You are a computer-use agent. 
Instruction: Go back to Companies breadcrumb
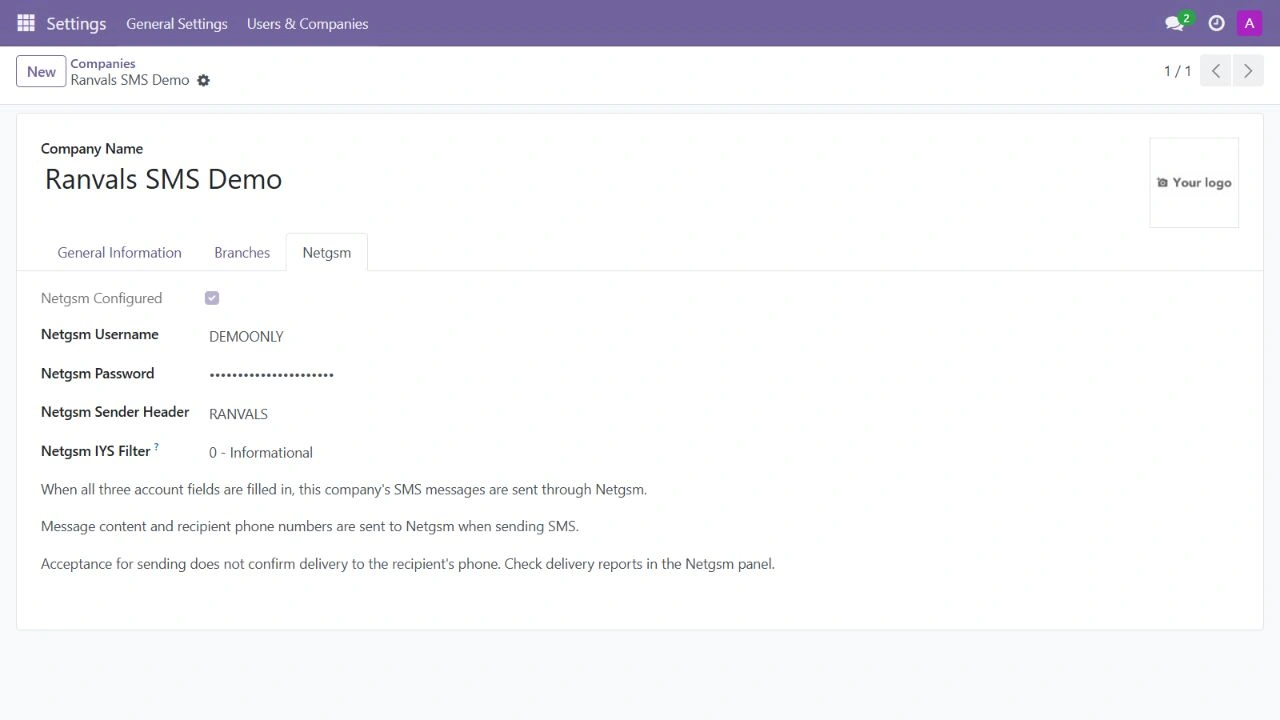[x=103, y=63]
